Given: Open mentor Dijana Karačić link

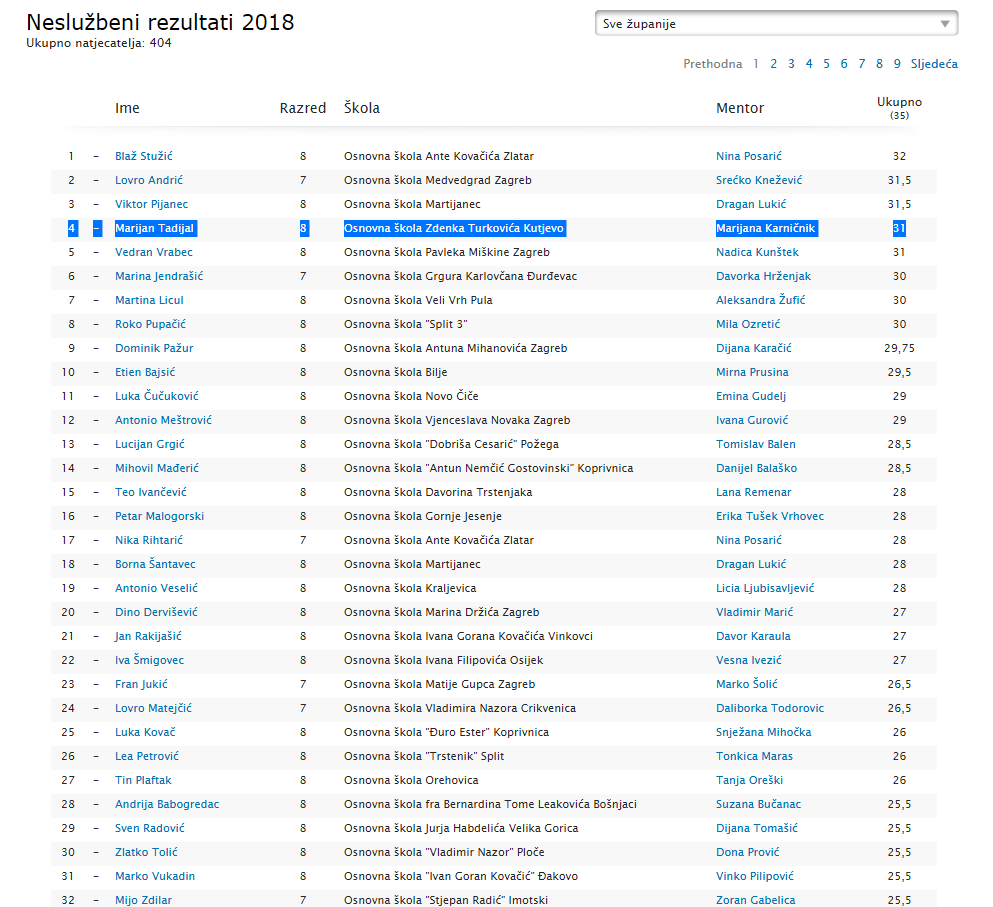Looking at the screenshot, I should pyautogui.click(x=754, y=348).
